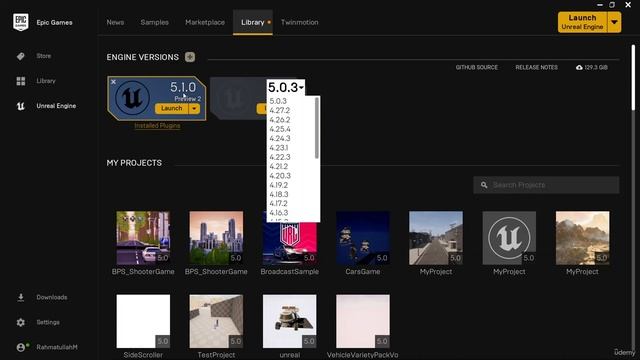The image size is (640, 360).
Task: Click the MY PROJECTS heading
Action: (134, 163)
